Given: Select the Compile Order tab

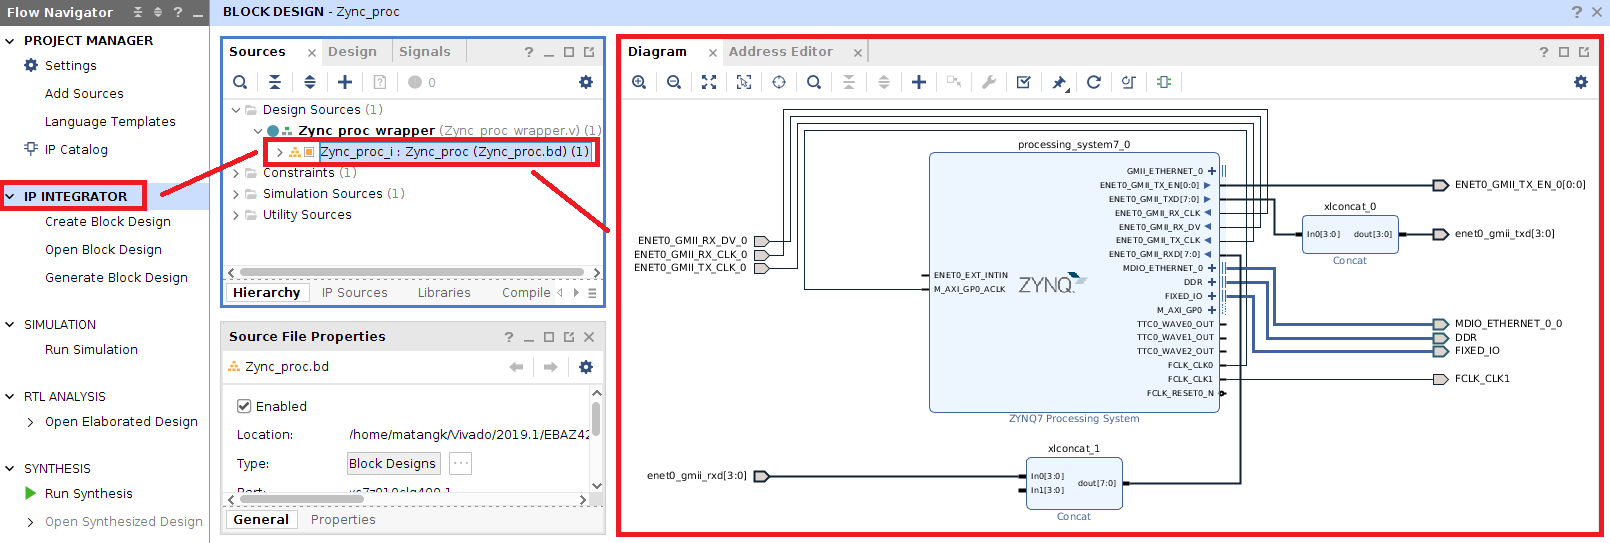Looking at the screenshot, I should coord(527,293).
